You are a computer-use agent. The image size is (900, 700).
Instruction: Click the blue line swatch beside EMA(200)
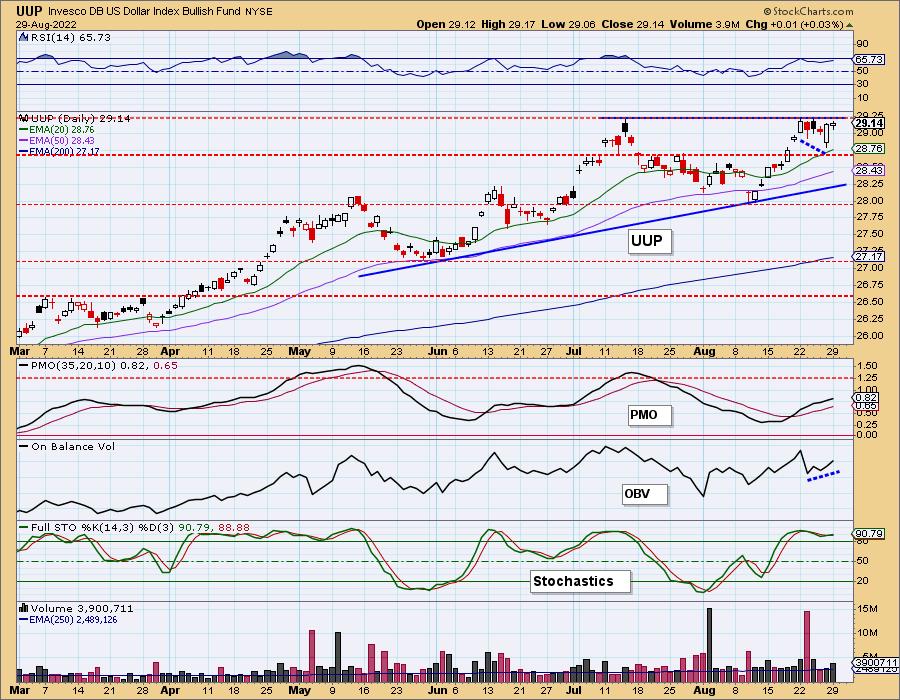24,152
